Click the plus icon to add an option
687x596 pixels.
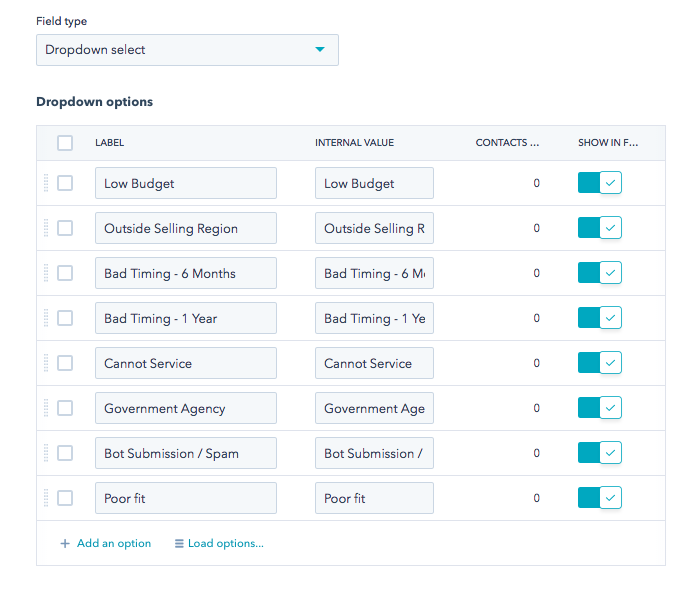click(x=65, y=544)
